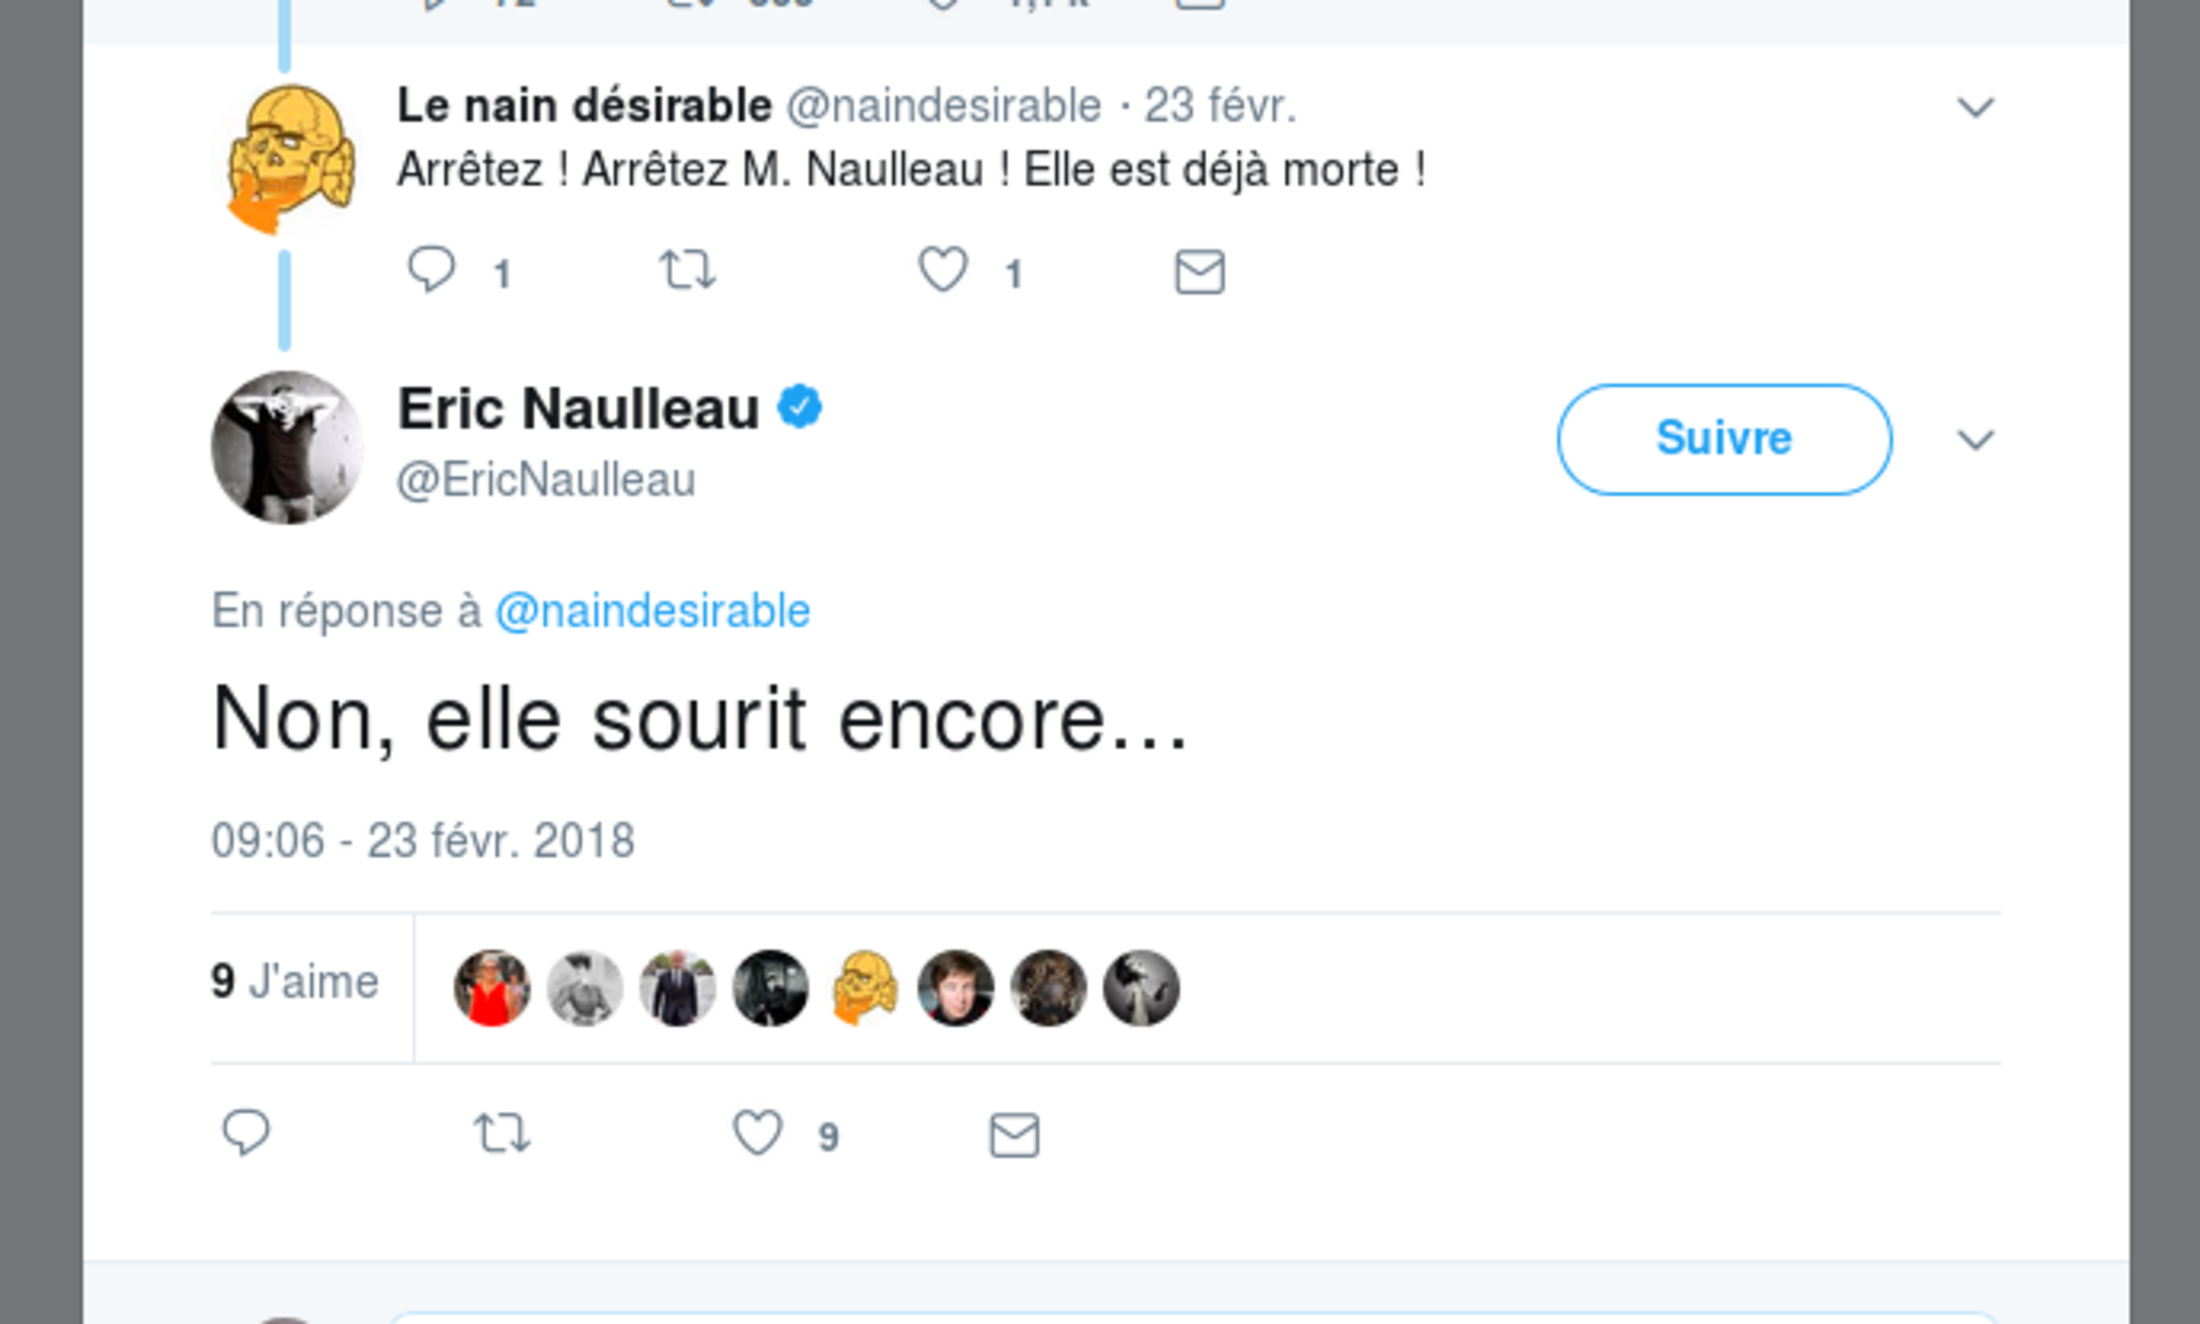Open Eric Naulleau's black-and-white profile photo
2200x1324 pixels.
click(x=287, y=447)
